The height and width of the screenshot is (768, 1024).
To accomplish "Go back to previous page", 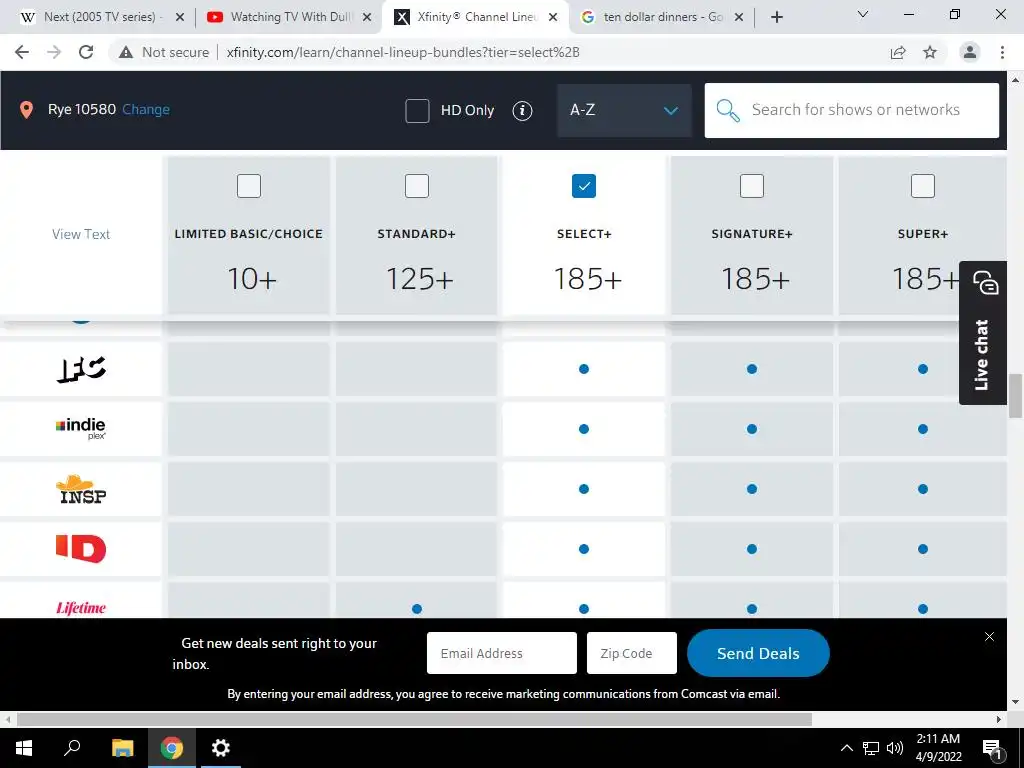I will (x=22, y=52).
